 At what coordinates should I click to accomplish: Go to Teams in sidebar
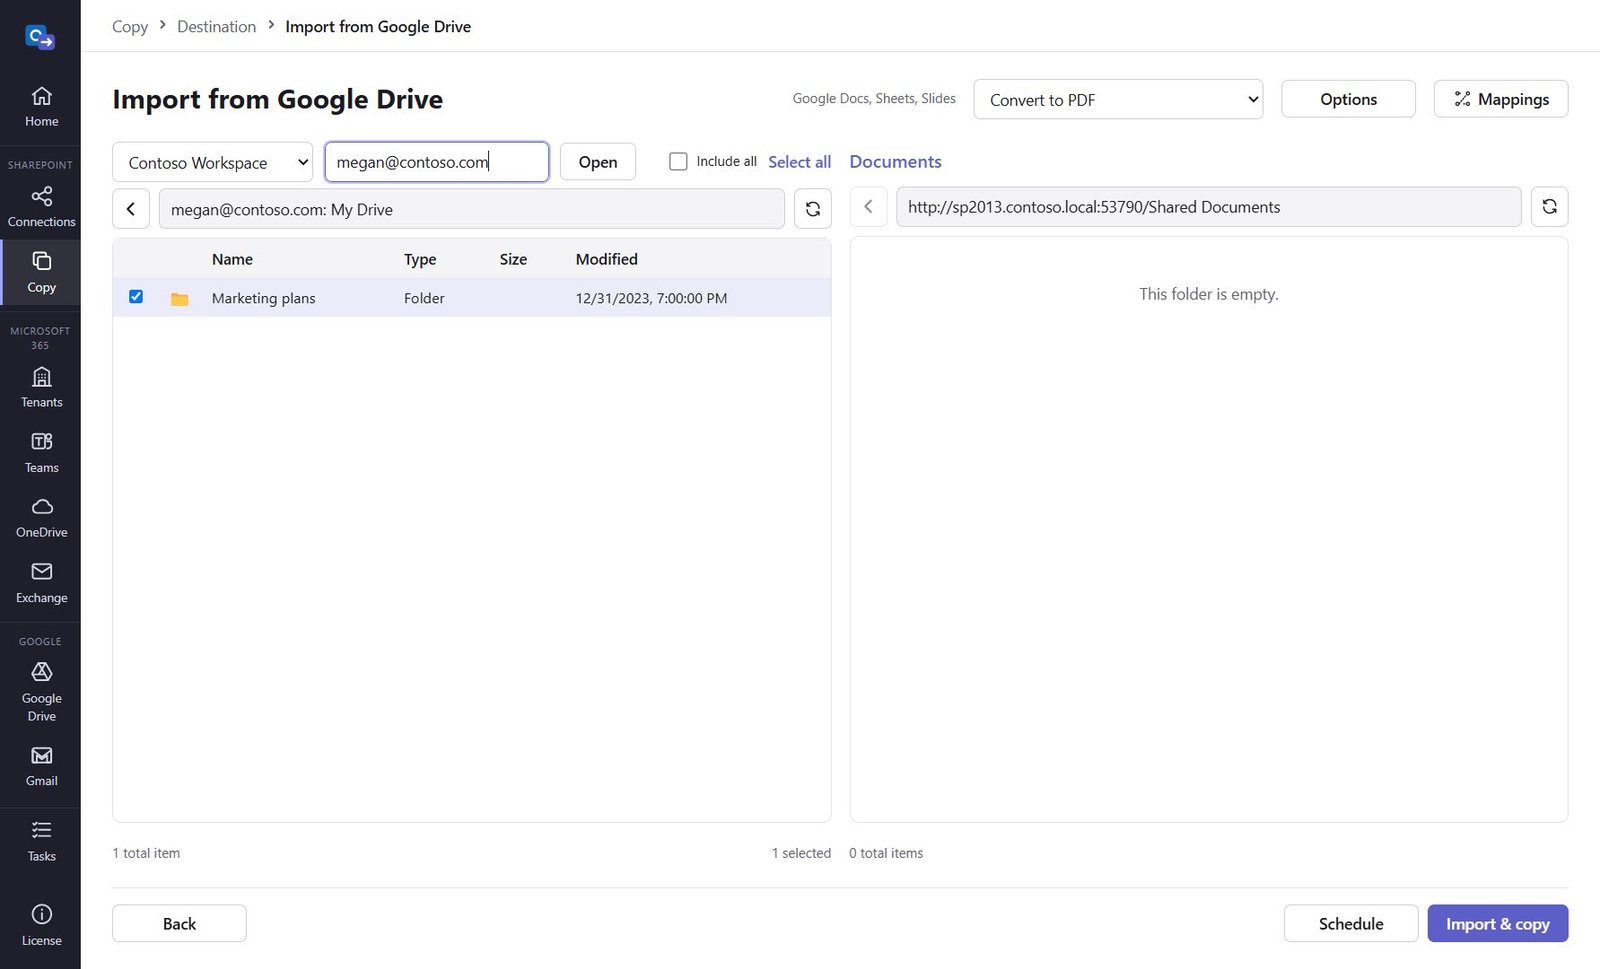[x=41, y=453]
